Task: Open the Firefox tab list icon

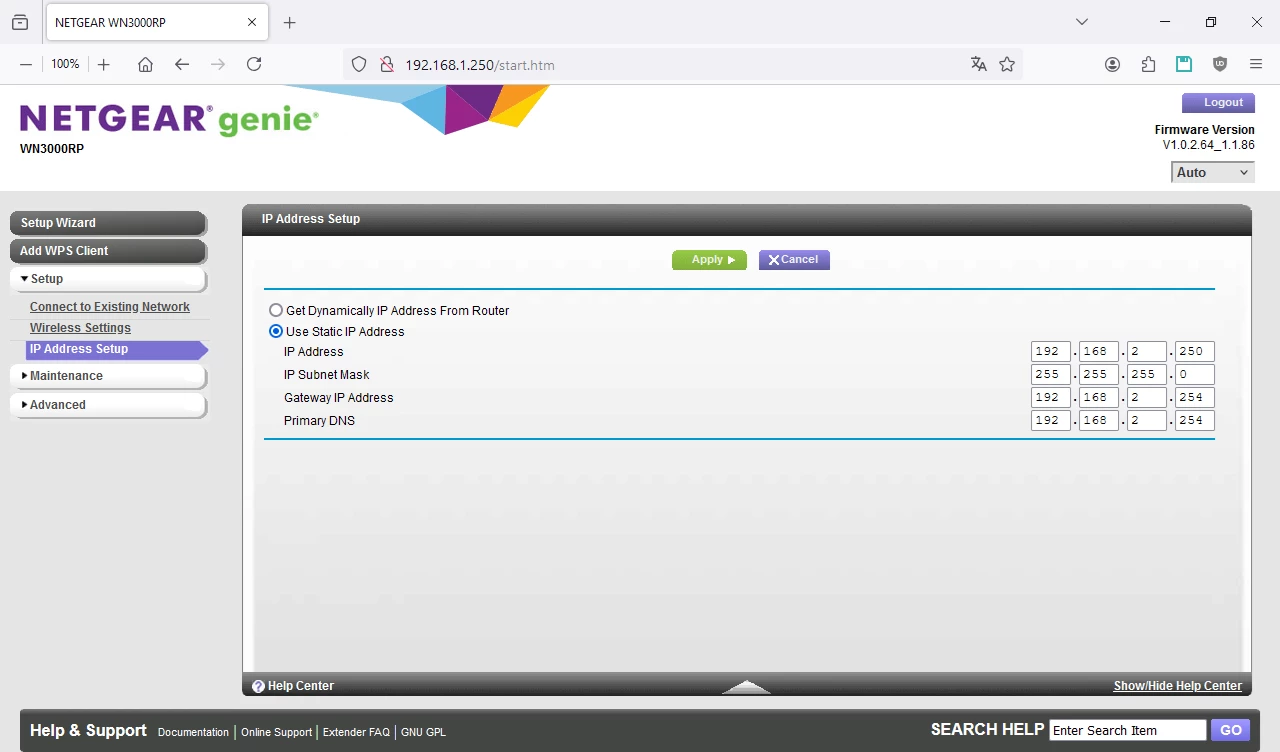Action: [20, 22]
